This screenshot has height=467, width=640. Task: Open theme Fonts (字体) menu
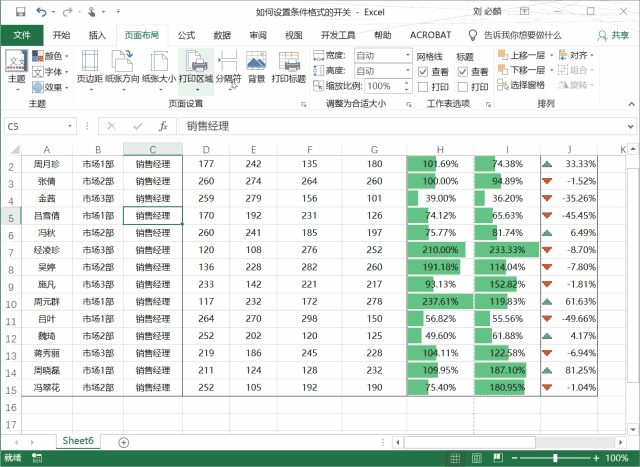click(50, 71)
